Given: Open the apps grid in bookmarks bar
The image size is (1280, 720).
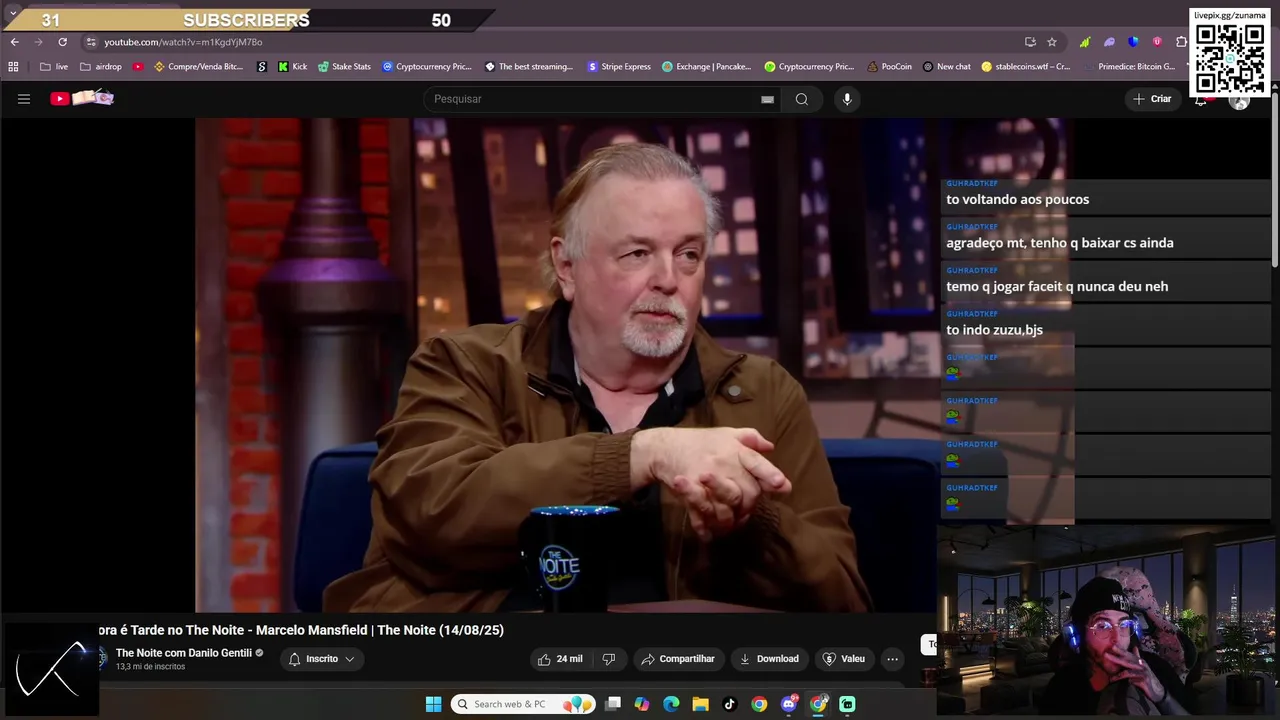Looking at the screenshot, I should pos(13,67).
